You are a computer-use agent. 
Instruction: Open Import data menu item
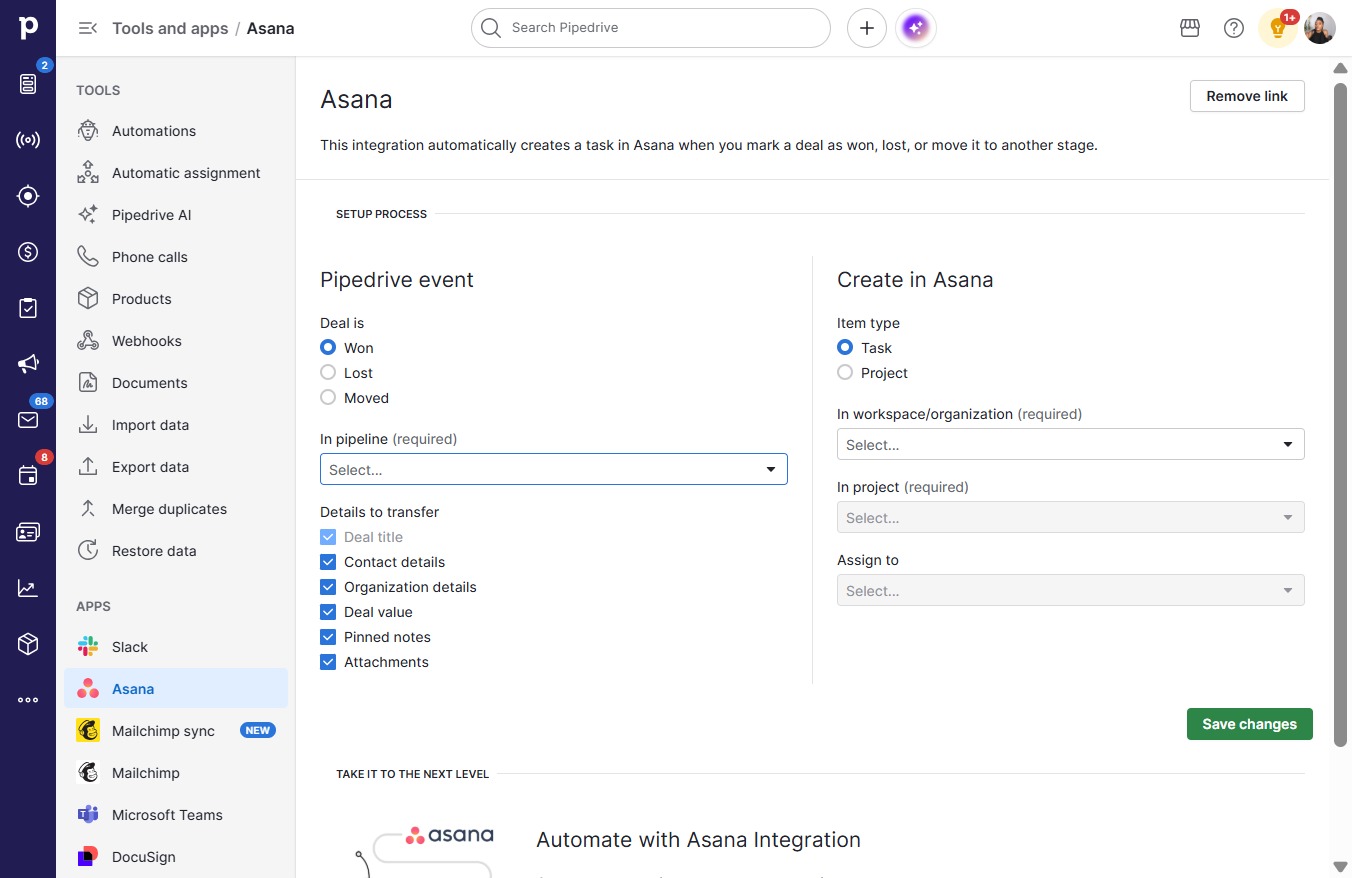tap(176, 425)
